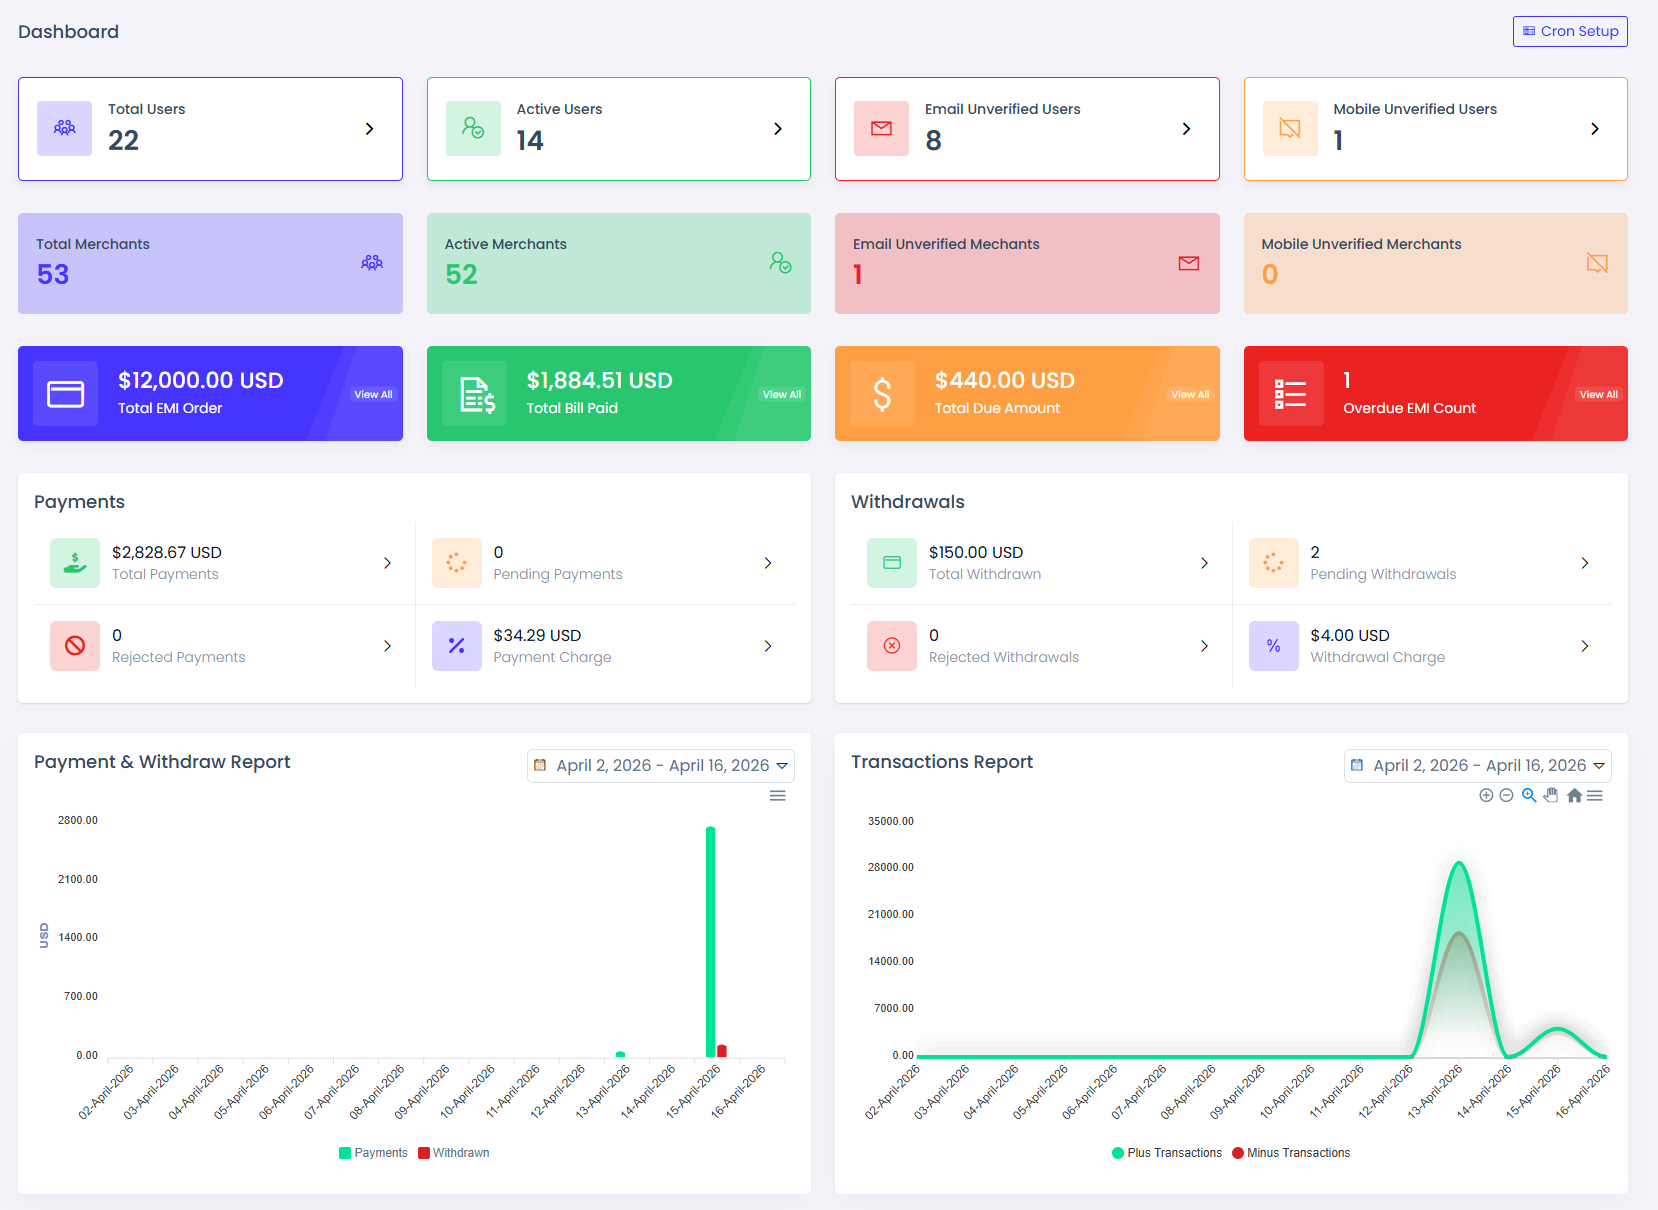Open the Active Users card
The image size is (1658, 1210).
click(619, 129)
